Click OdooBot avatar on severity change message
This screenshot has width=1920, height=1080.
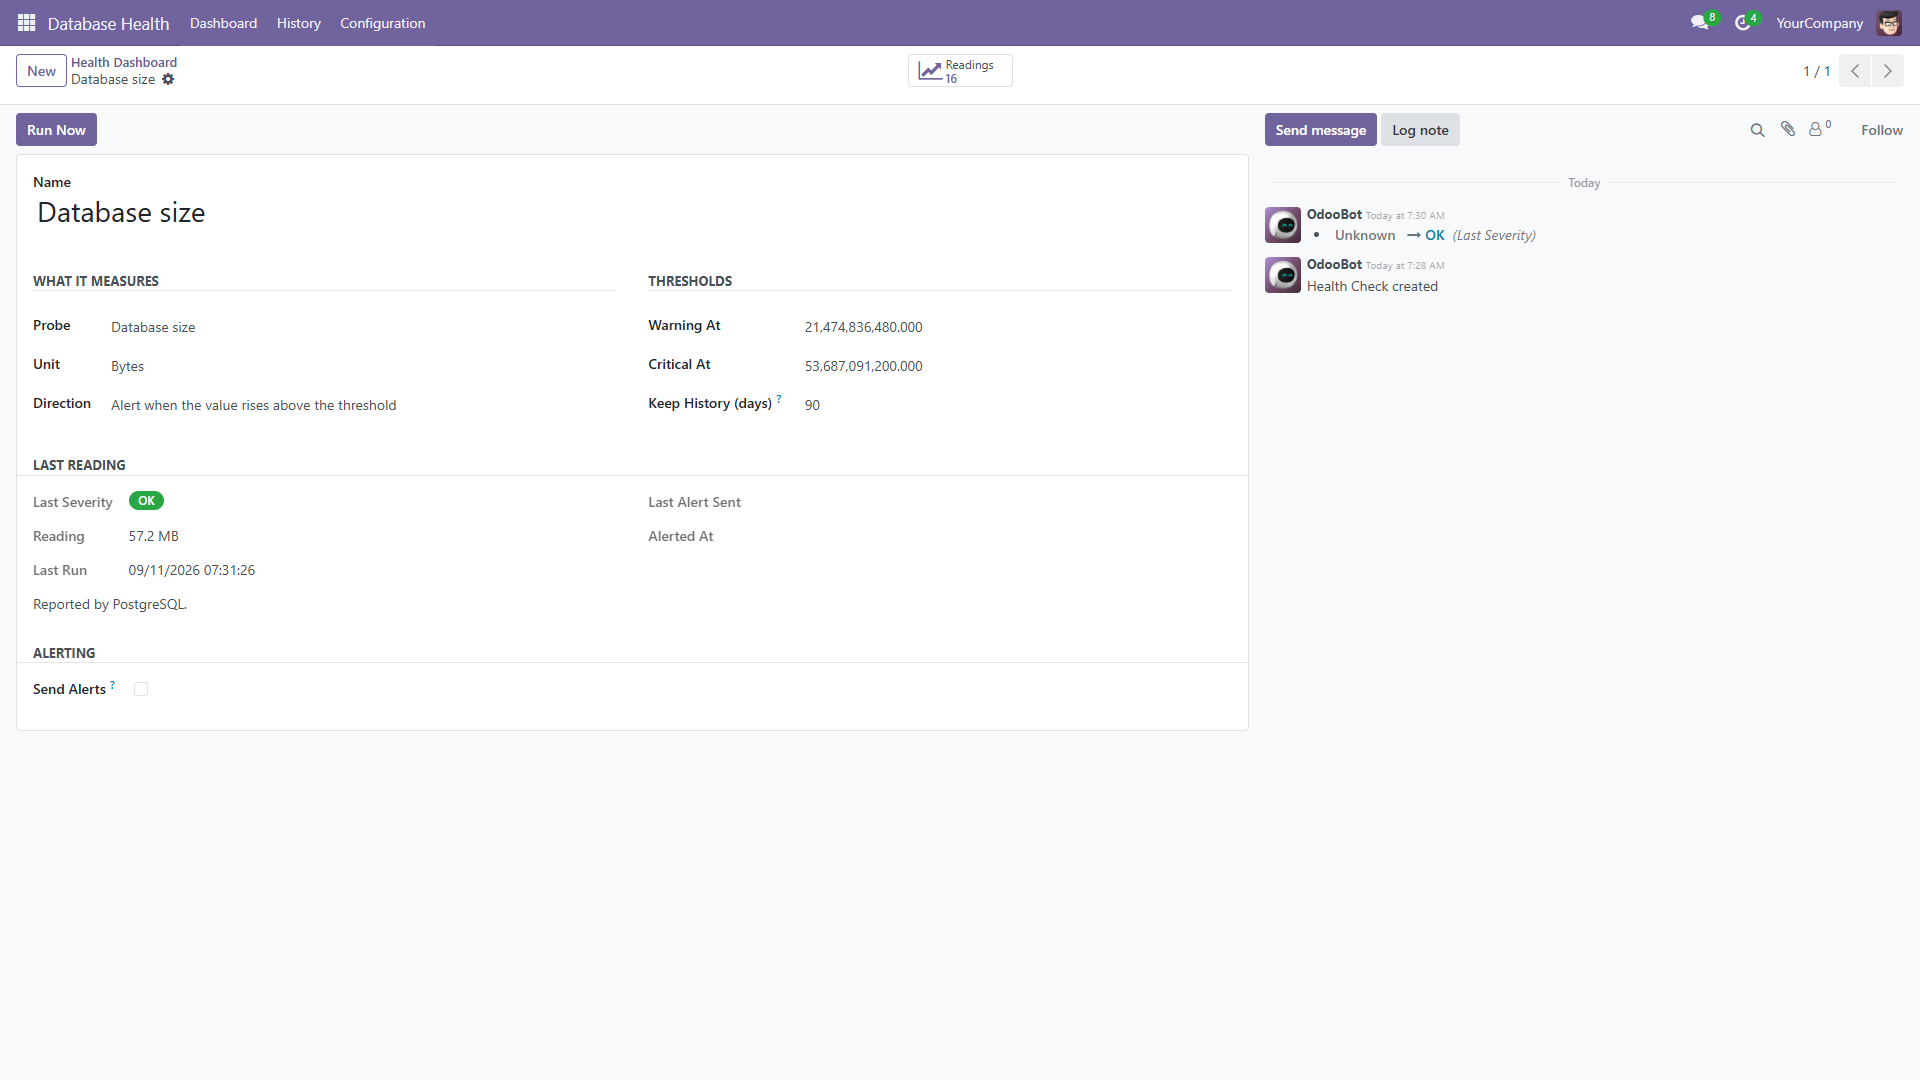[x=1283, y=225]
